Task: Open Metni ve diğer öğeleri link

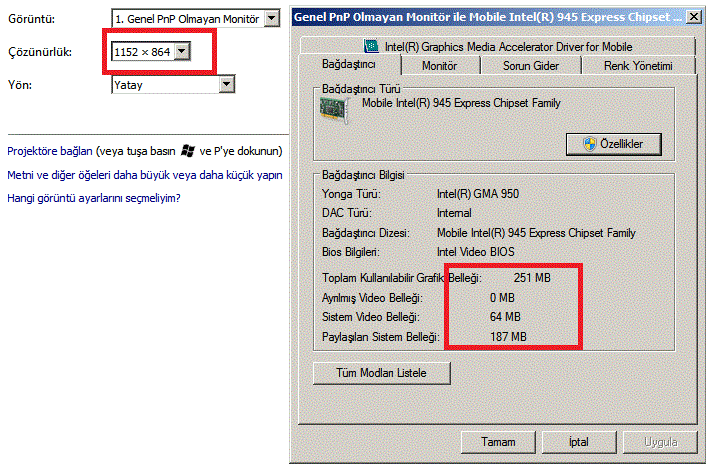Action: click(x=145, y=175)
